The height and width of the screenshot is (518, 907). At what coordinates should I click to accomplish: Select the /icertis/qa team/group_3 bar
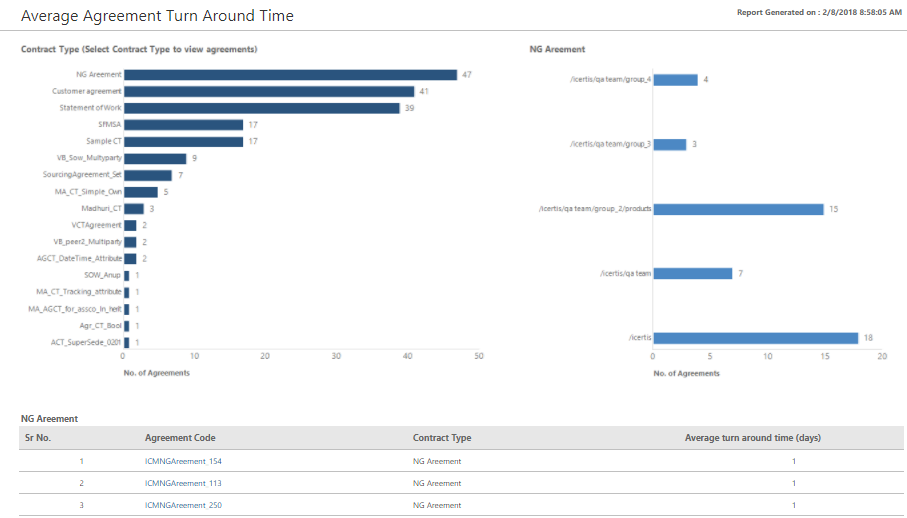point(669,144)
